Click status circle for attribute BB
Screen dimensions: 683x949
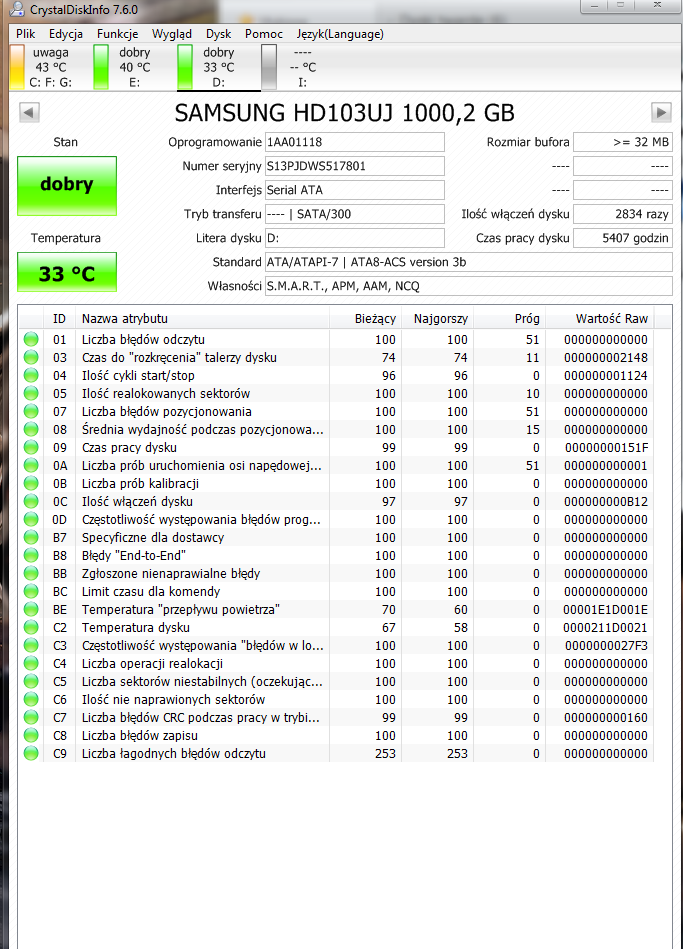tap(31, 574)
